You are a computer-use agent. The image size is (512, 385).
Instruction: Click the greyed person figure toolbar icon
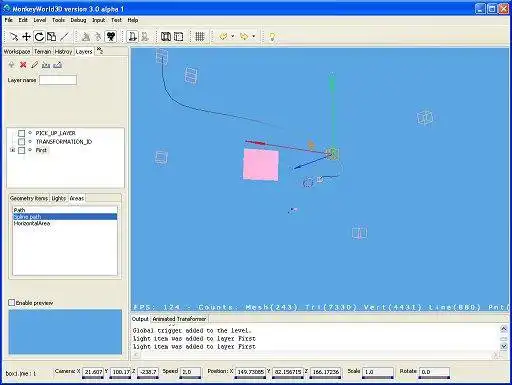tap(86, 36)
